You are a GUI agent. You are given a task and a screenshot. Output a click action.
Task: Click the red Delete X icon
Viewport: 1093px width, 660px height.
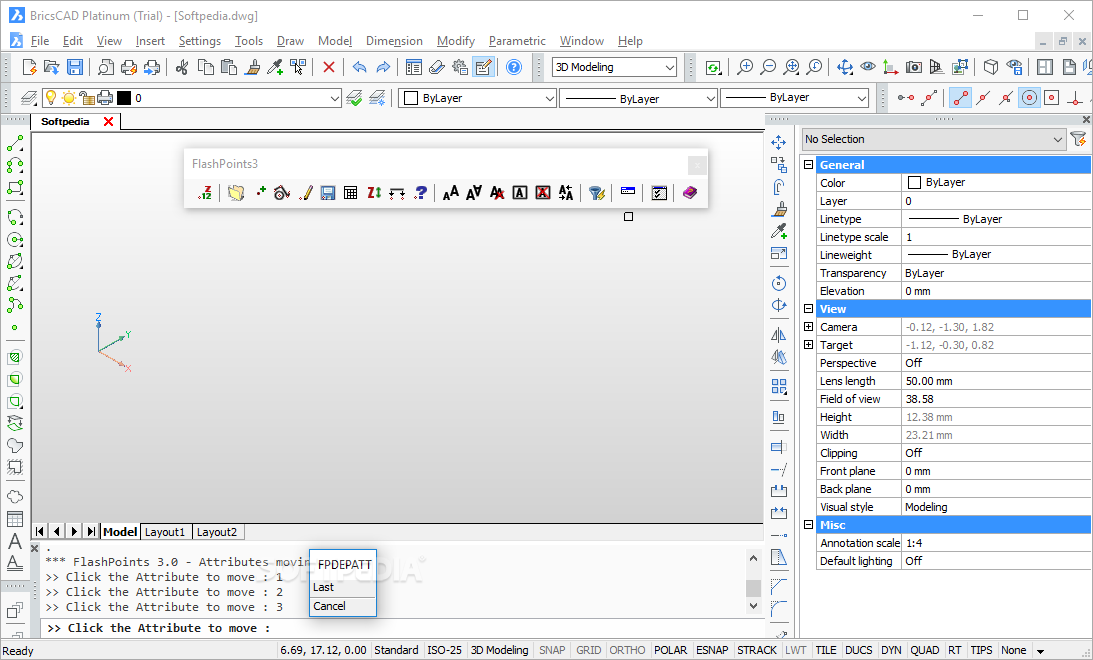pos(328,67)
